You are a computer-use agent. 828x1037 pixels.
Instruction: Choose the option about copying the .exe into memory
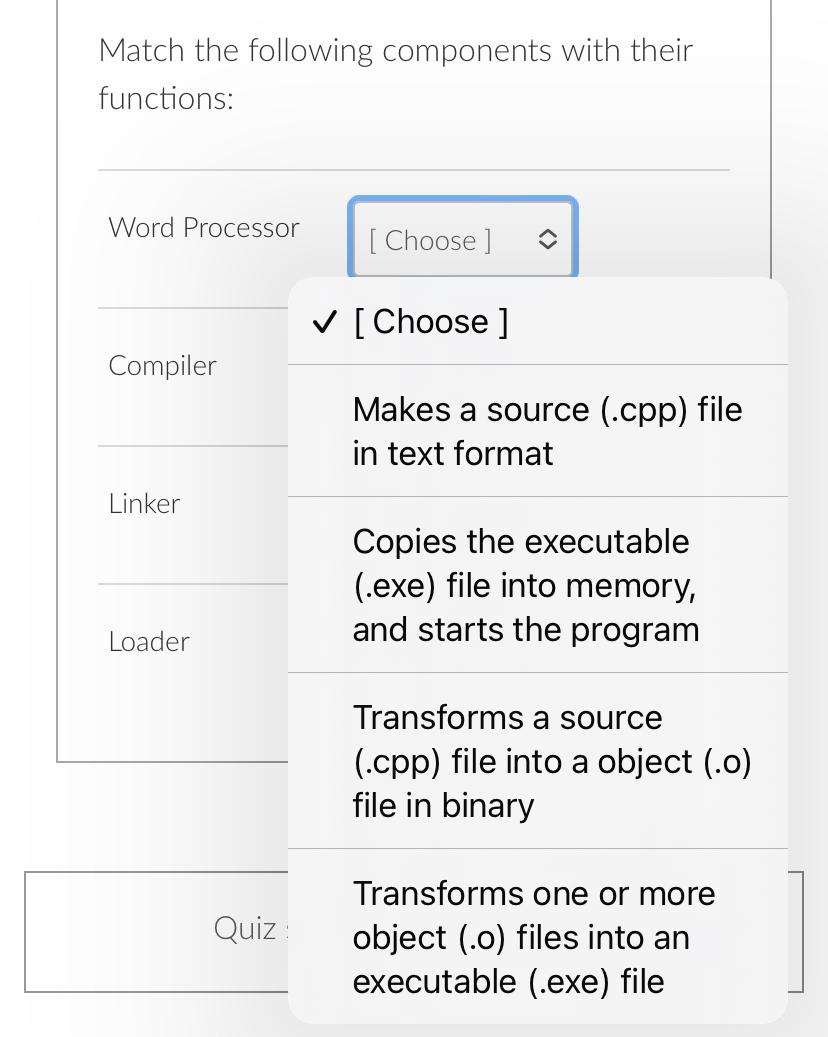pos(525,585)
